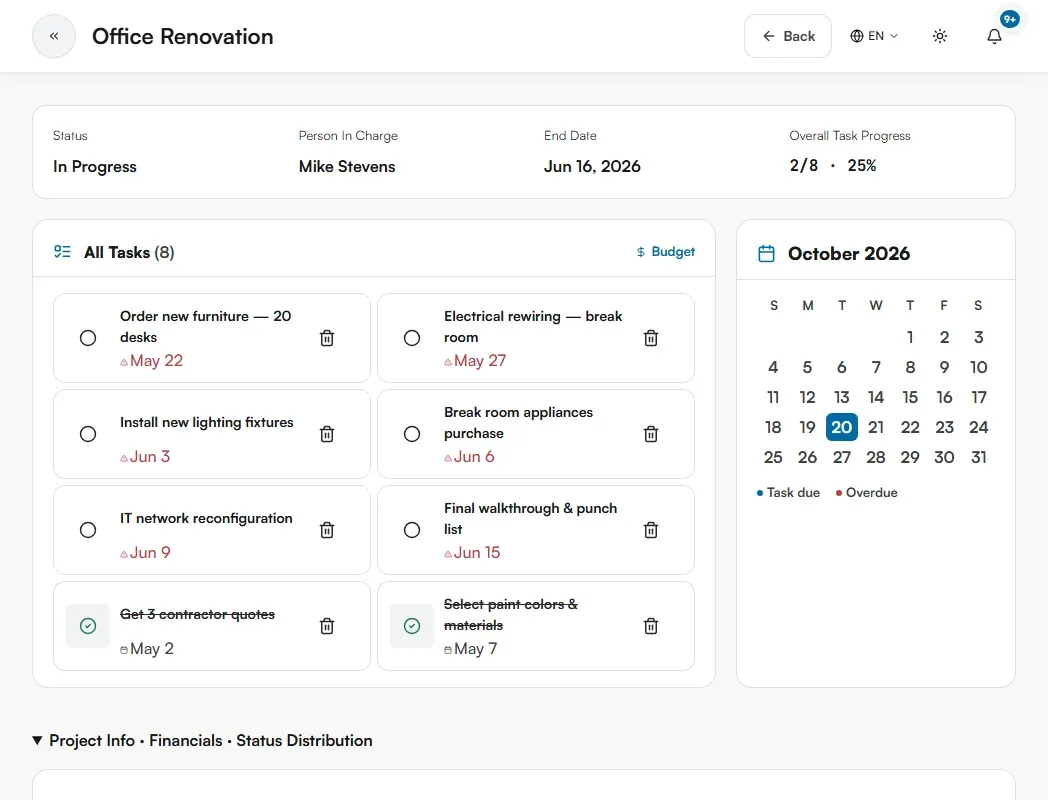
Task: Click the October 2026 heading
Action: coord(849,254)
